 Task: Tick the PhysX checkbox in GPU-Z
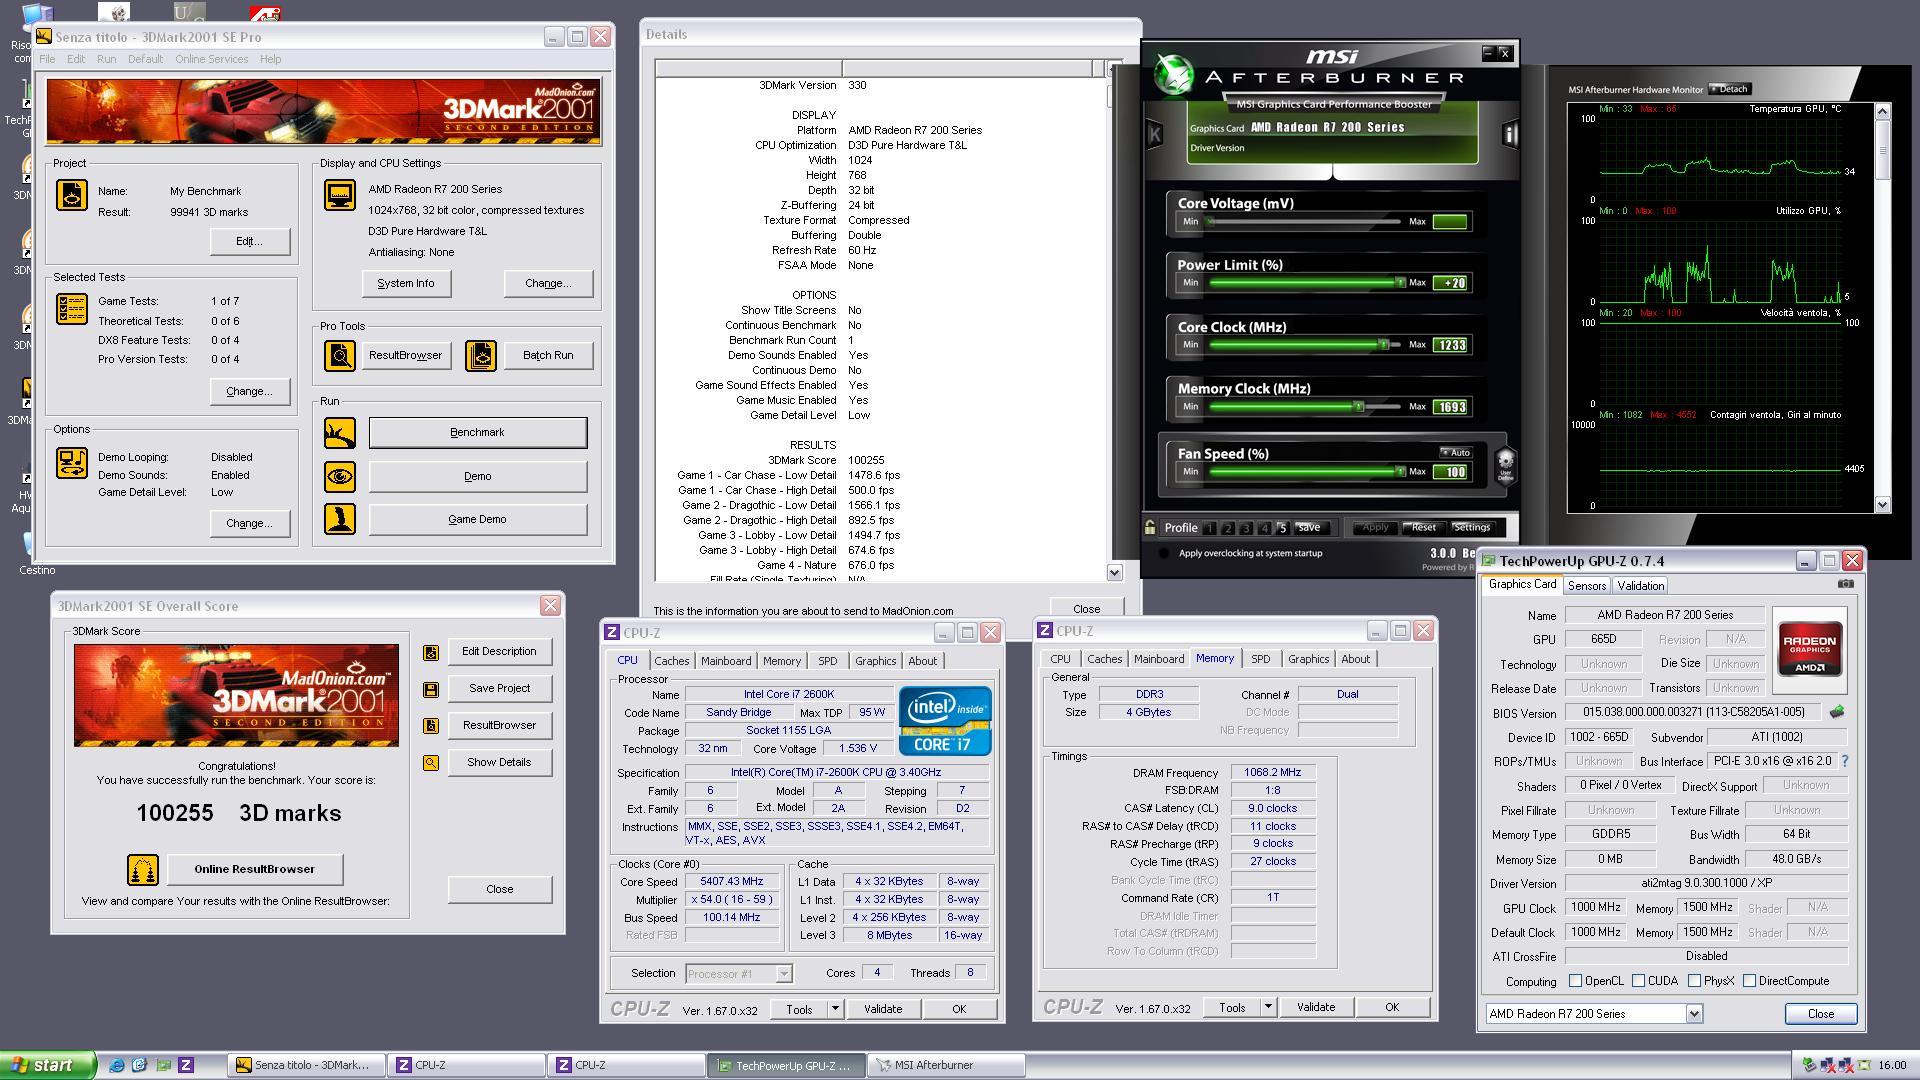pos(1694,981)
